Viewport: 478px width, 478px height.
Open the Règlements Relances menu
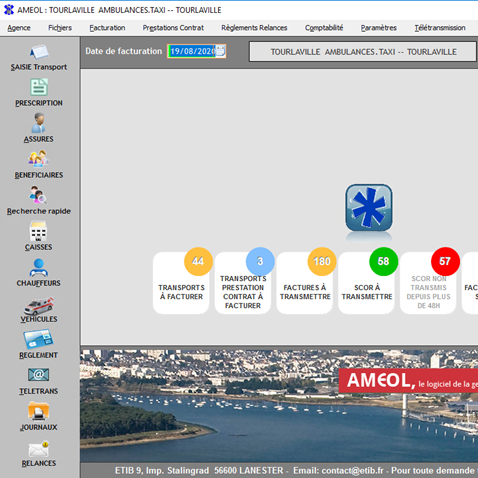254,28
